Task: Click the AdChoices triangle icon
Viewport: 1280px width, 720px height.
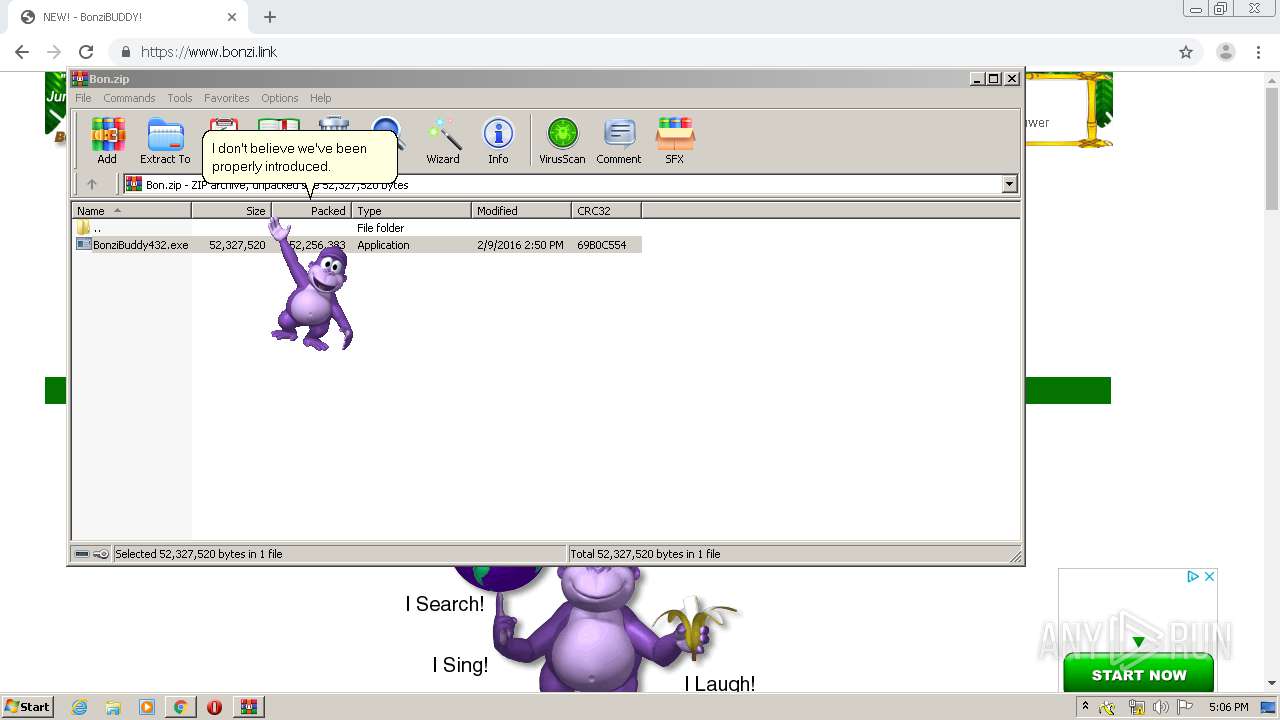Action: (1193, 576)
